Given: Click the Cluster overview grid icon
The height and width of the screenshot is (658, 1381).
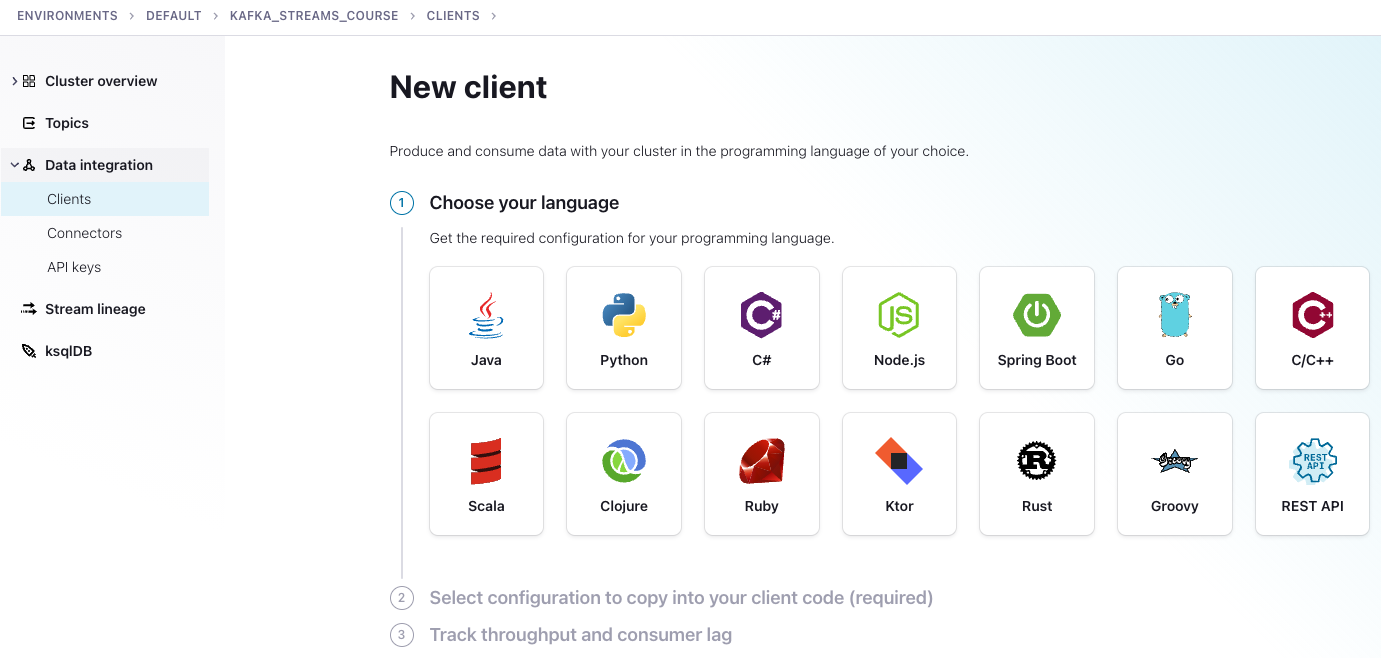Looking at the screenshot, I should coord(29,81).
